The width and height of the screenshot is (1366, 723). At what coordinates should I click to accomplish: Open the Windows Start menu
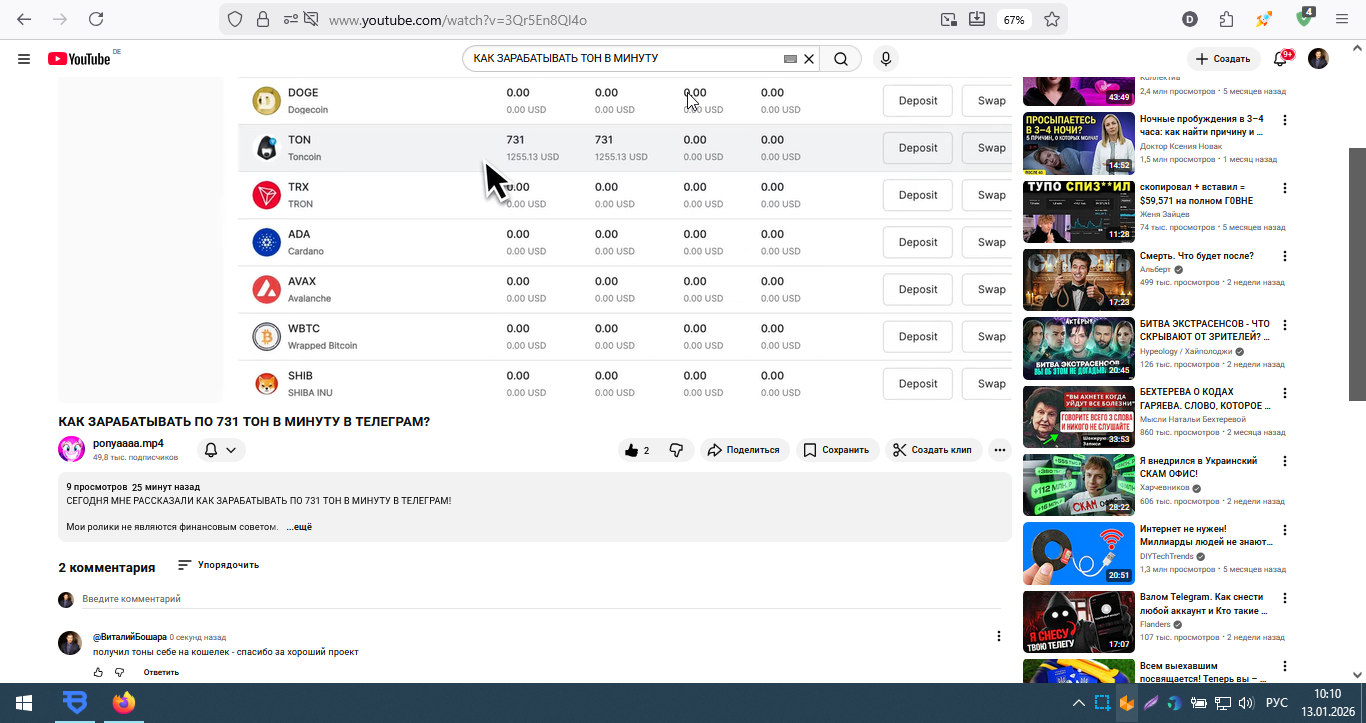pyautogui.click(x=23, y=703)
